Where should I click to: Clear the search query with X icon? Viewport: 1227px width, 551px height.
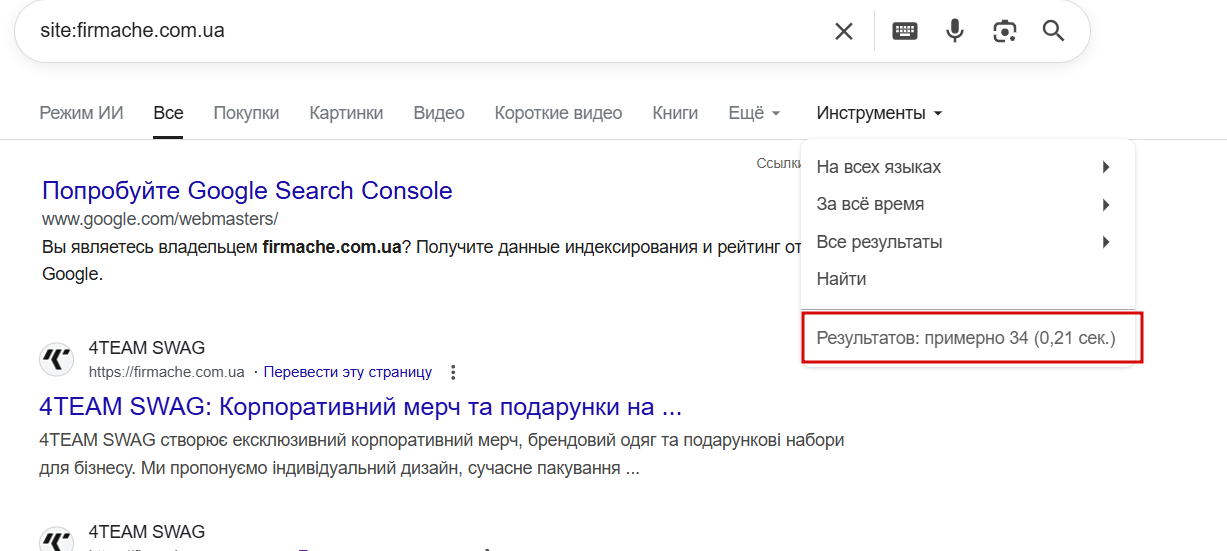[x=844, y=31]
